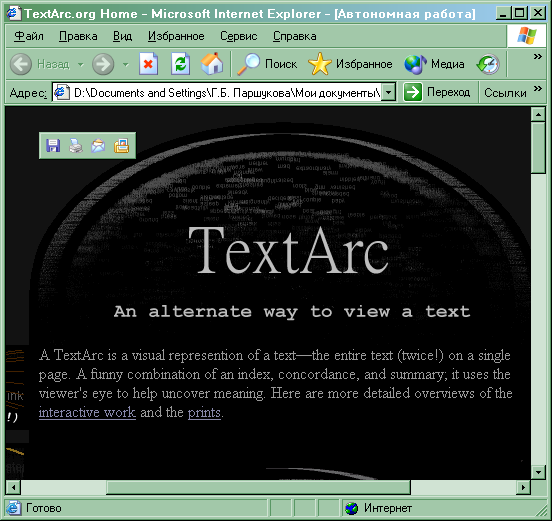Expand Forward button history dropdown arrow
This screenshot has width=552, height=521.
pyautogui.click(x=126, y=64)
